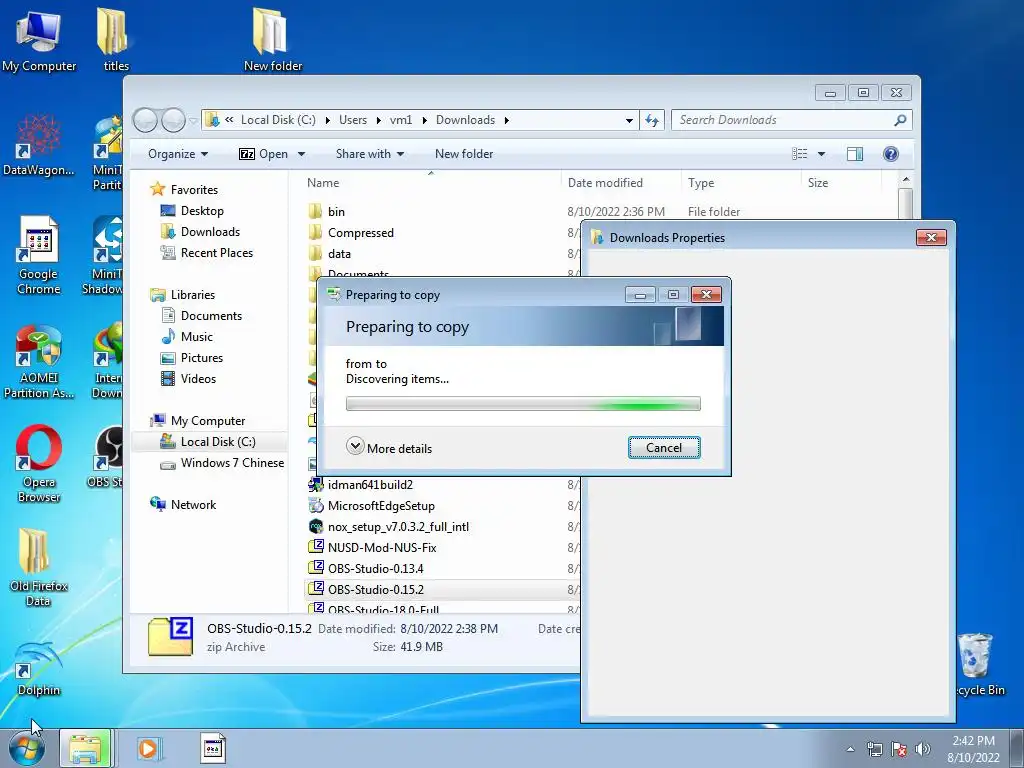Screen dimensions: 1024x768
Task: Select Recent Places in the navigation pane
Action: coord(206,253)
